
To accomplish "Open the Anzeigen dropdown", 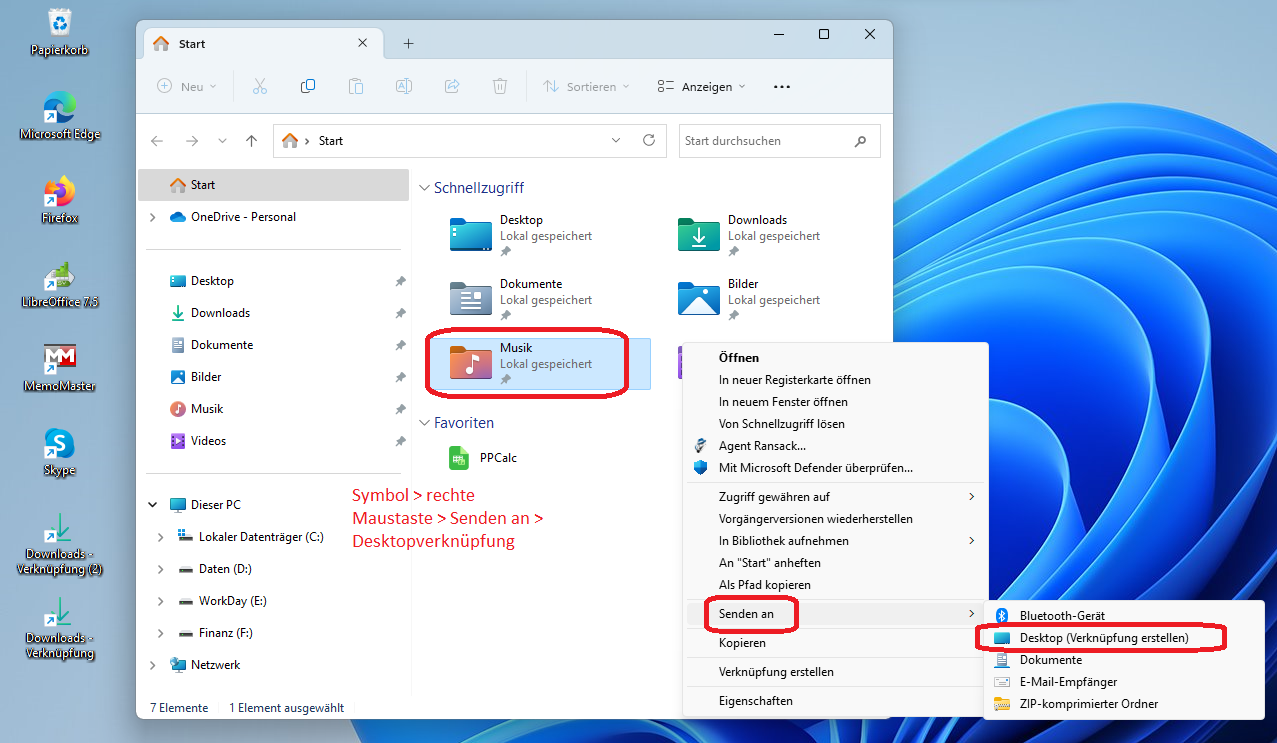I will [x=701, y=87].
